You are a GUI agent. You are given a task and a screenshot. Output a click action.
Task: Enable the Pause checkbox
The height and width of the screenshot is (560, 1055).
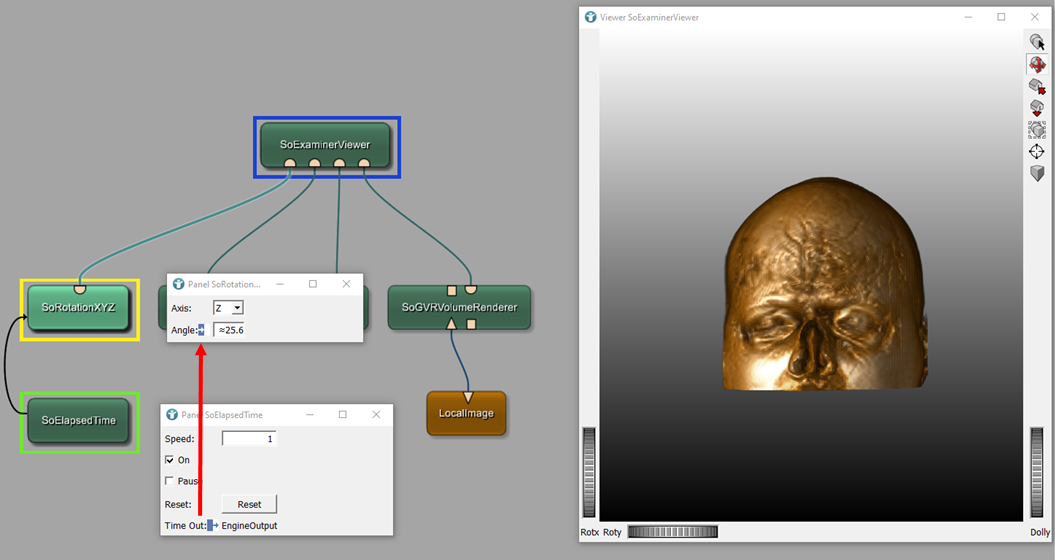pos(169,481)
